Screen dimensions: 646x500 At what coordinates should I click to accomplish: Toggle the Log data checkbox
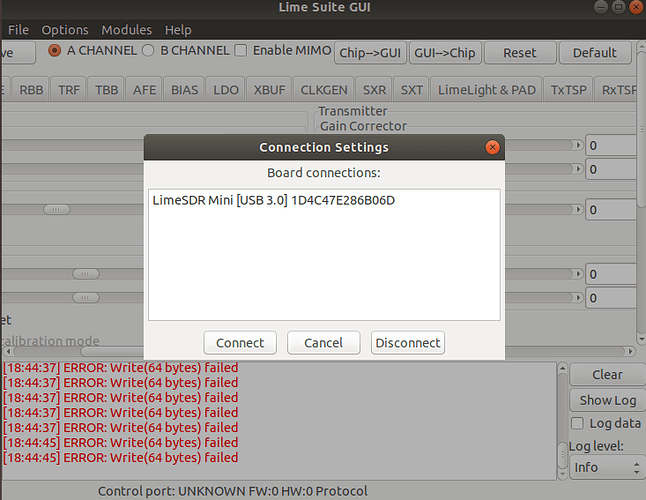click(577, 423)
